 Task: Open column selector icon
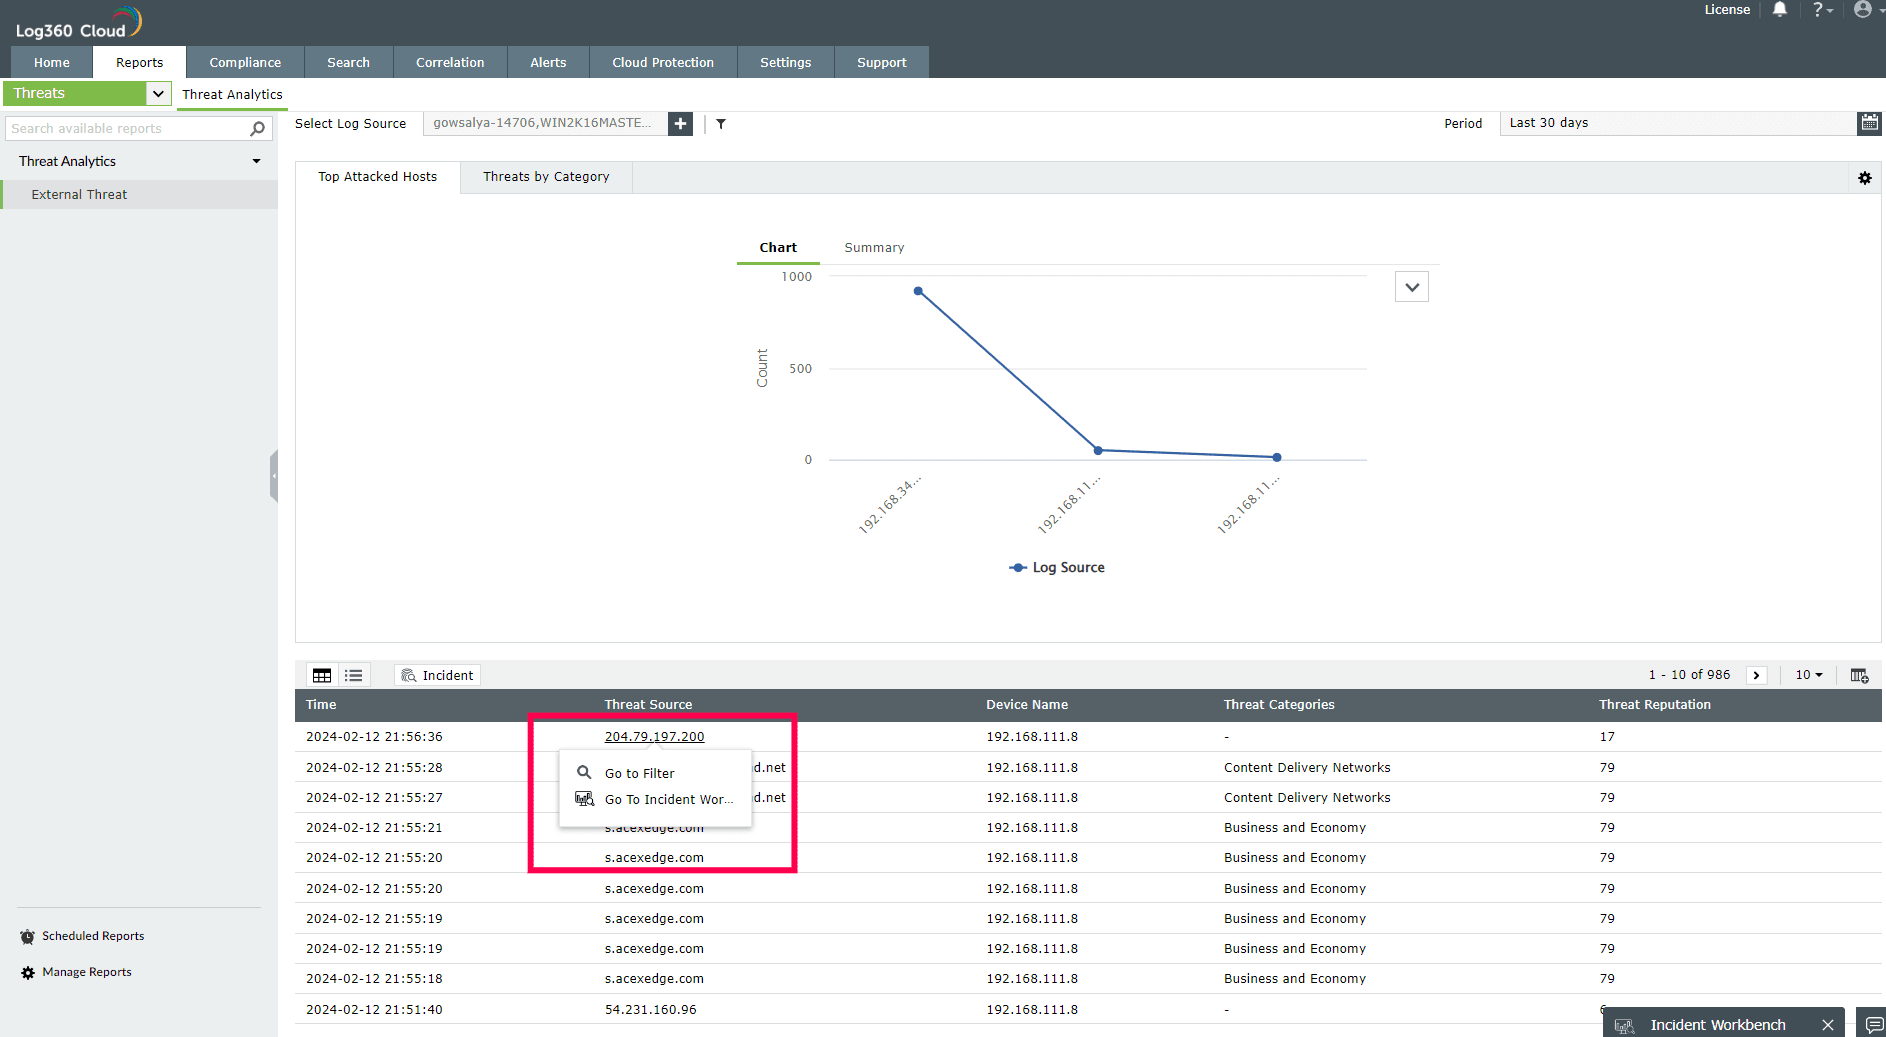[1860, 676]
